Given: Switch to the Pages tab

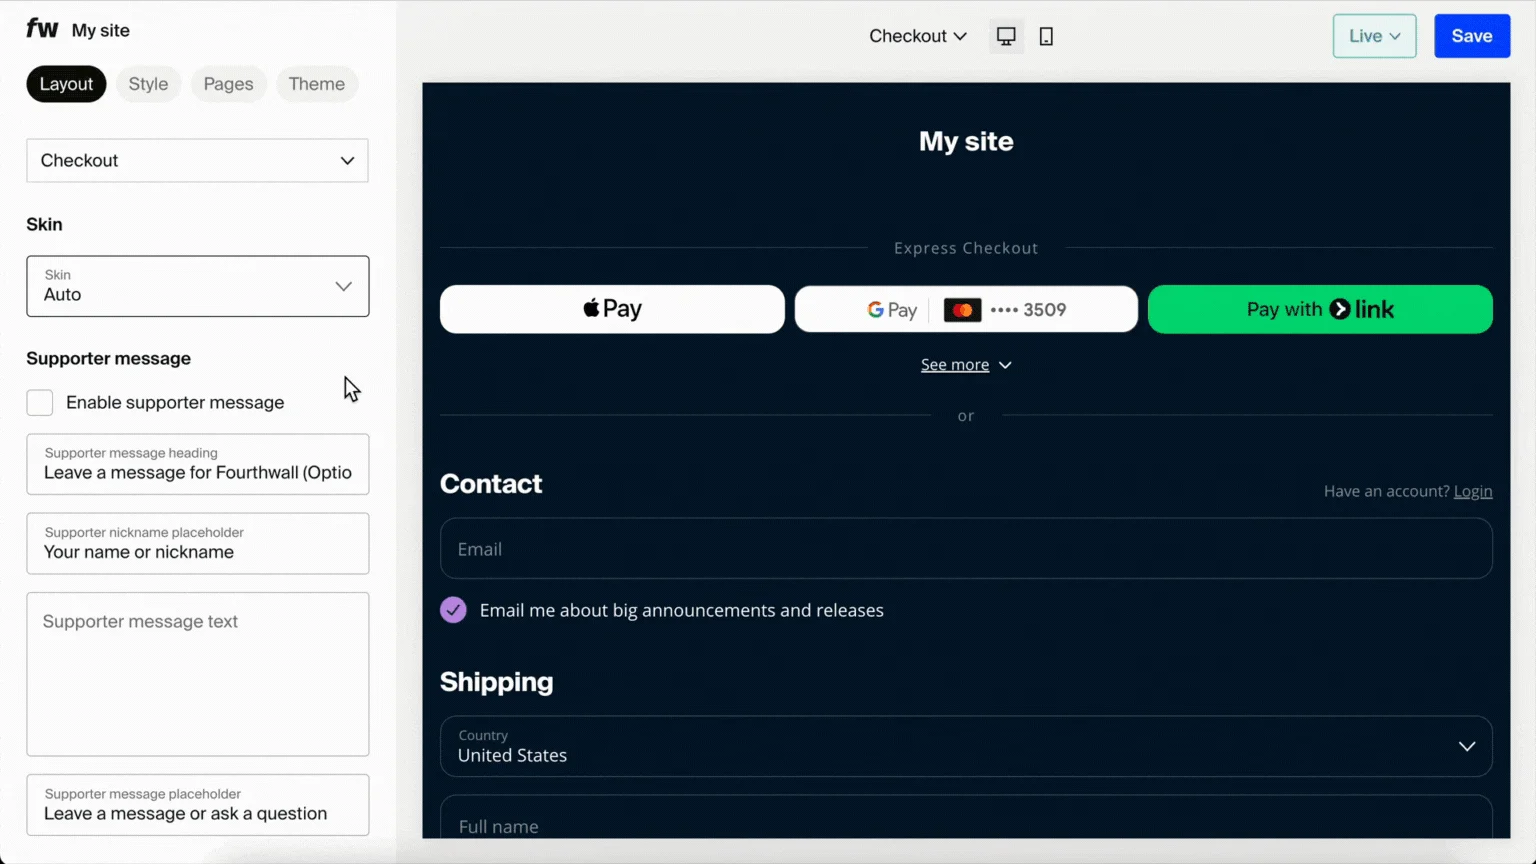Looking at the screenshot, I should click(x=228, y=84).
